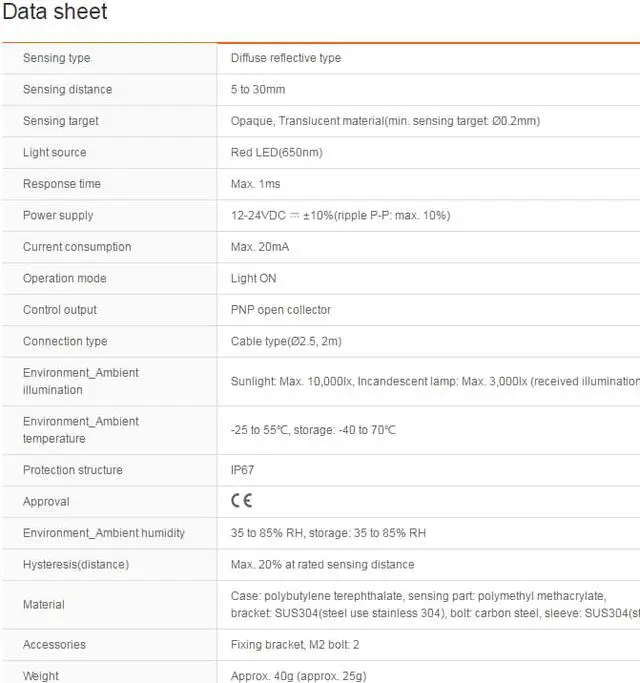Screen dimensions: 640x683
Task: Click the CE approval mark icon
Action: coord(241,501)
